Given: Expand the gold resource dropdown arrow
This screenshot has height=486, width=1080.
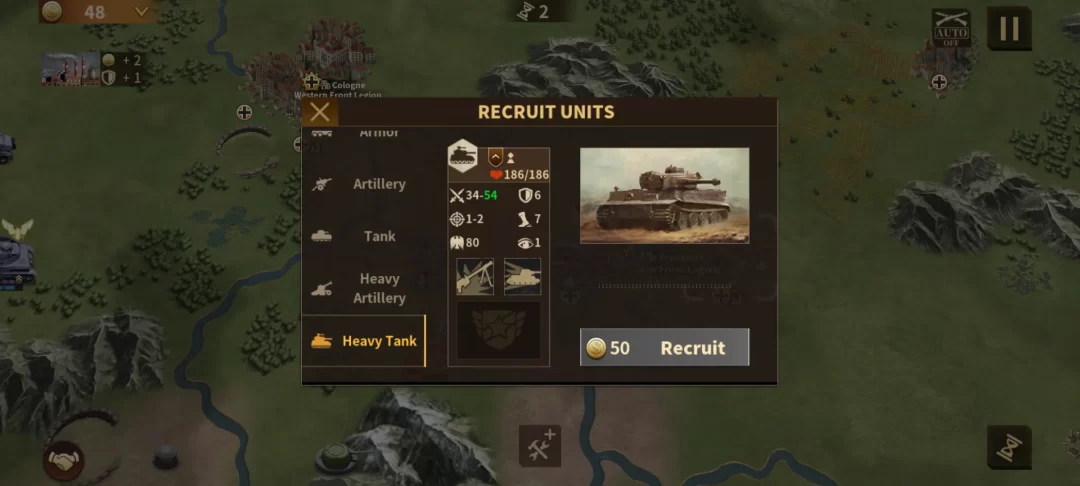Looking at the screenshot, I should tap(141, 12).
